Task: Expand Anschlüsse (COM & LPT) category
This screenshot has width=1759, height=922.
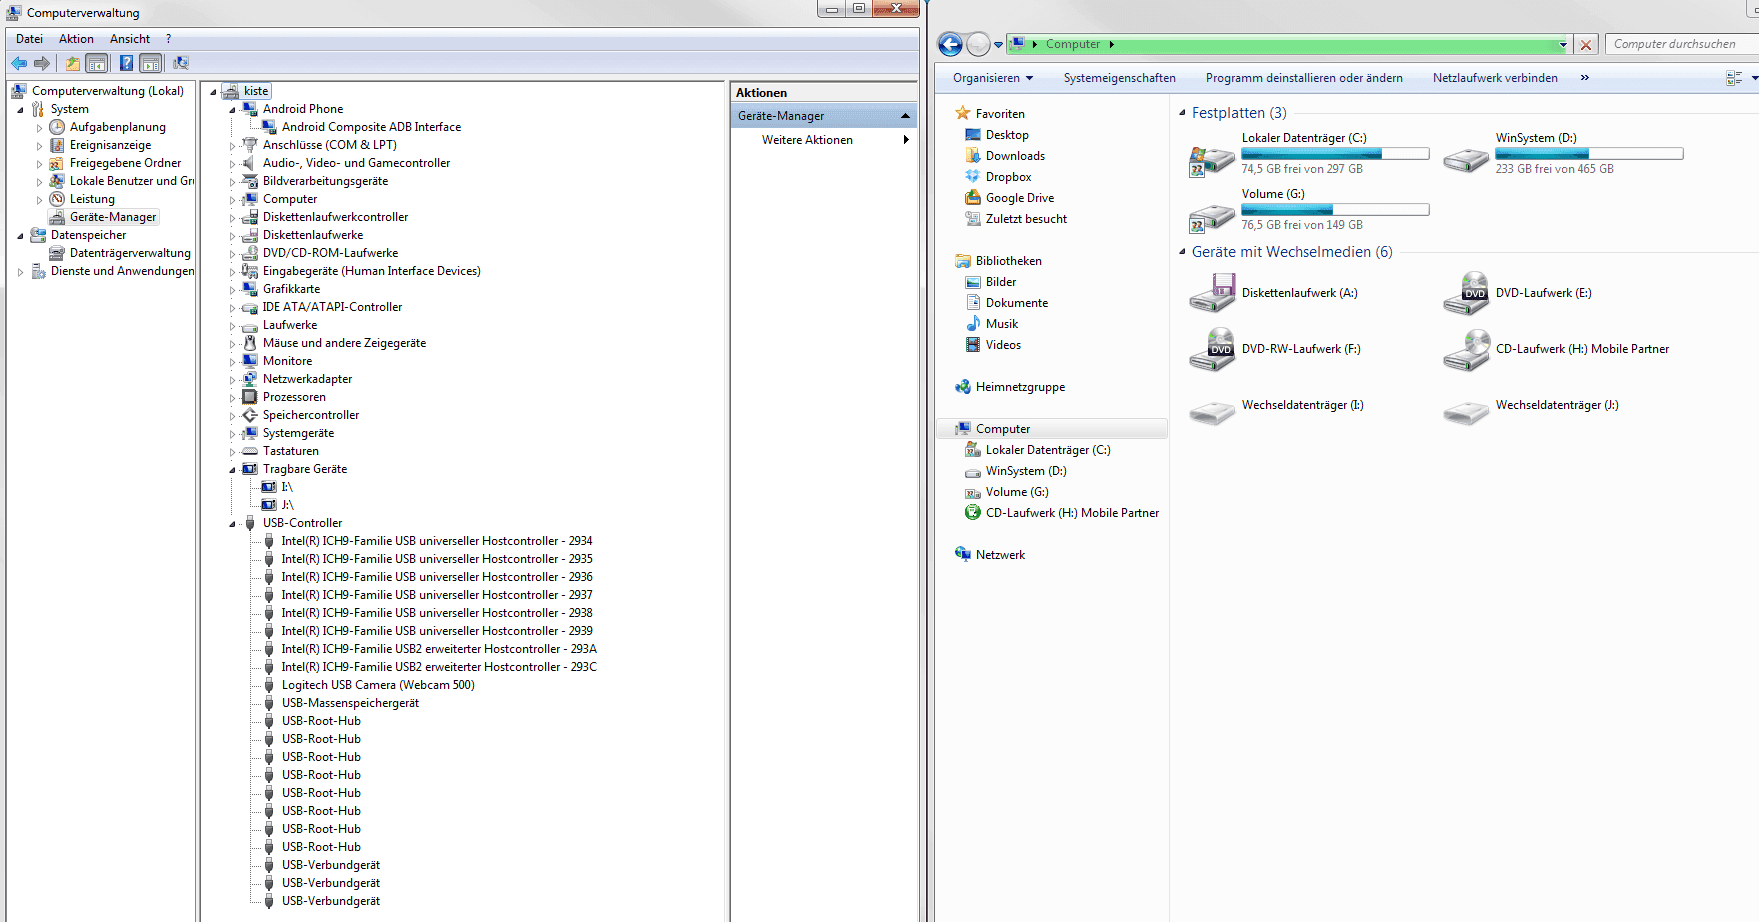Action: point(232,145)
